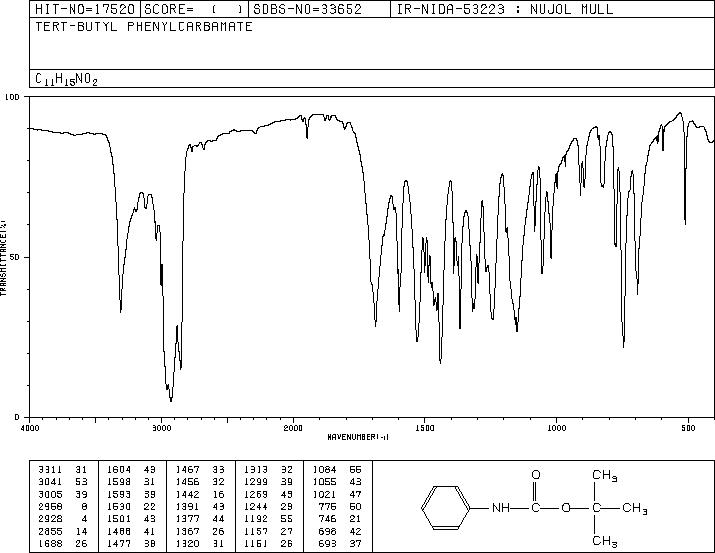The height and width of the screenshot is (553, 715).
Task: Click transmittance 16 beside 1442
Action: pos(218,494)
